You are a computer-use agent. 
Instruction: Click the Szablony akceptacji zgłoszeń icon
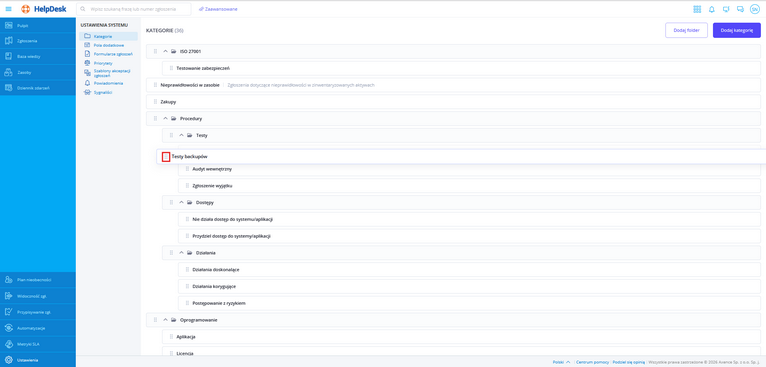pos(87,72)
